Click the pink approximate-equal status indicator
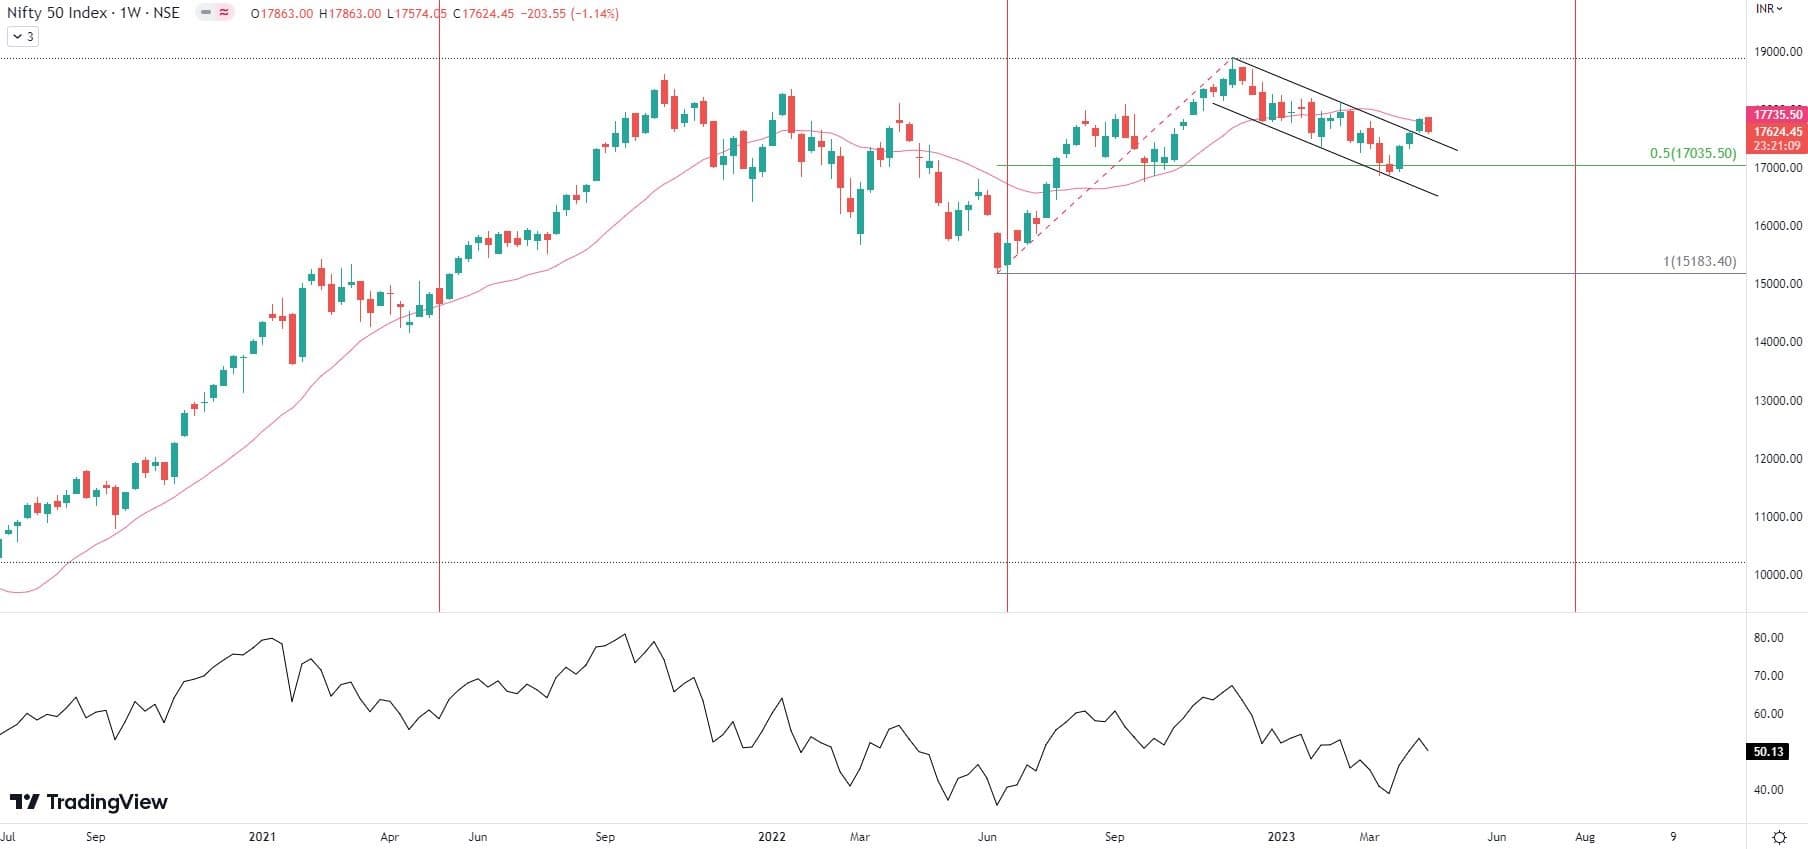The width and height of the screenshot is (1808, 849). click(x=225, y=14)
